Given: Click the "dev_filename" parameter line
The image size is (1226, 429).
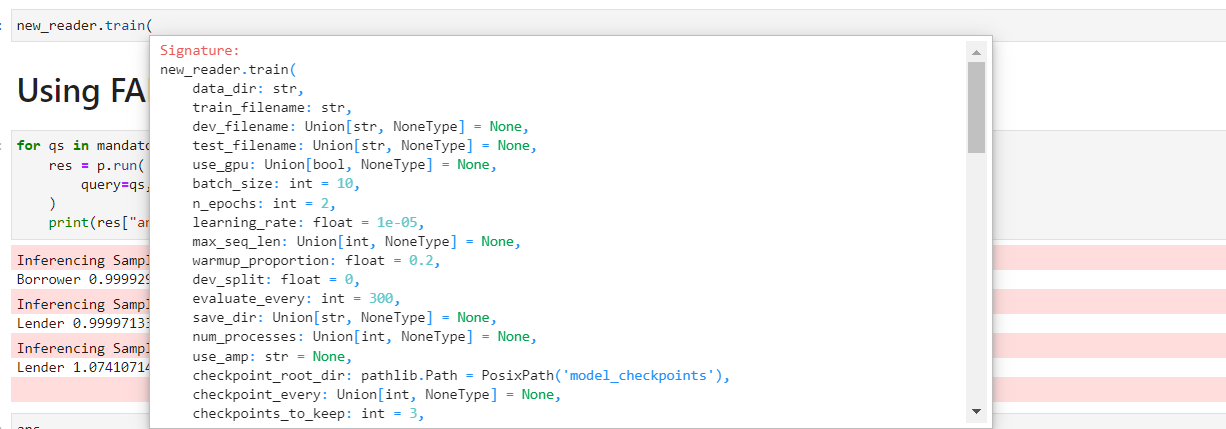Looking at the screenshot, I should click(360, 127).
